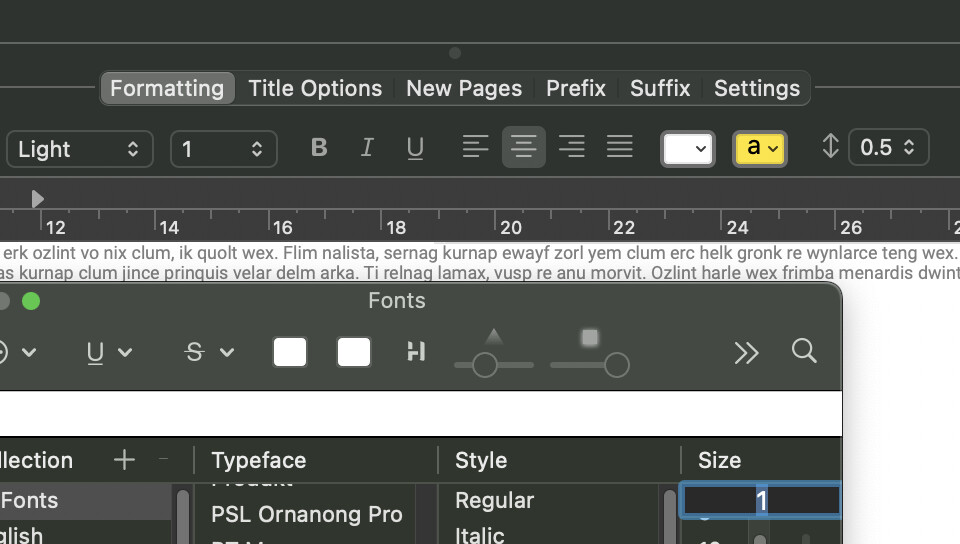This screenshot has height=544, width=960.
Task: Click the white text color swatch
Action: click(687, 149)
